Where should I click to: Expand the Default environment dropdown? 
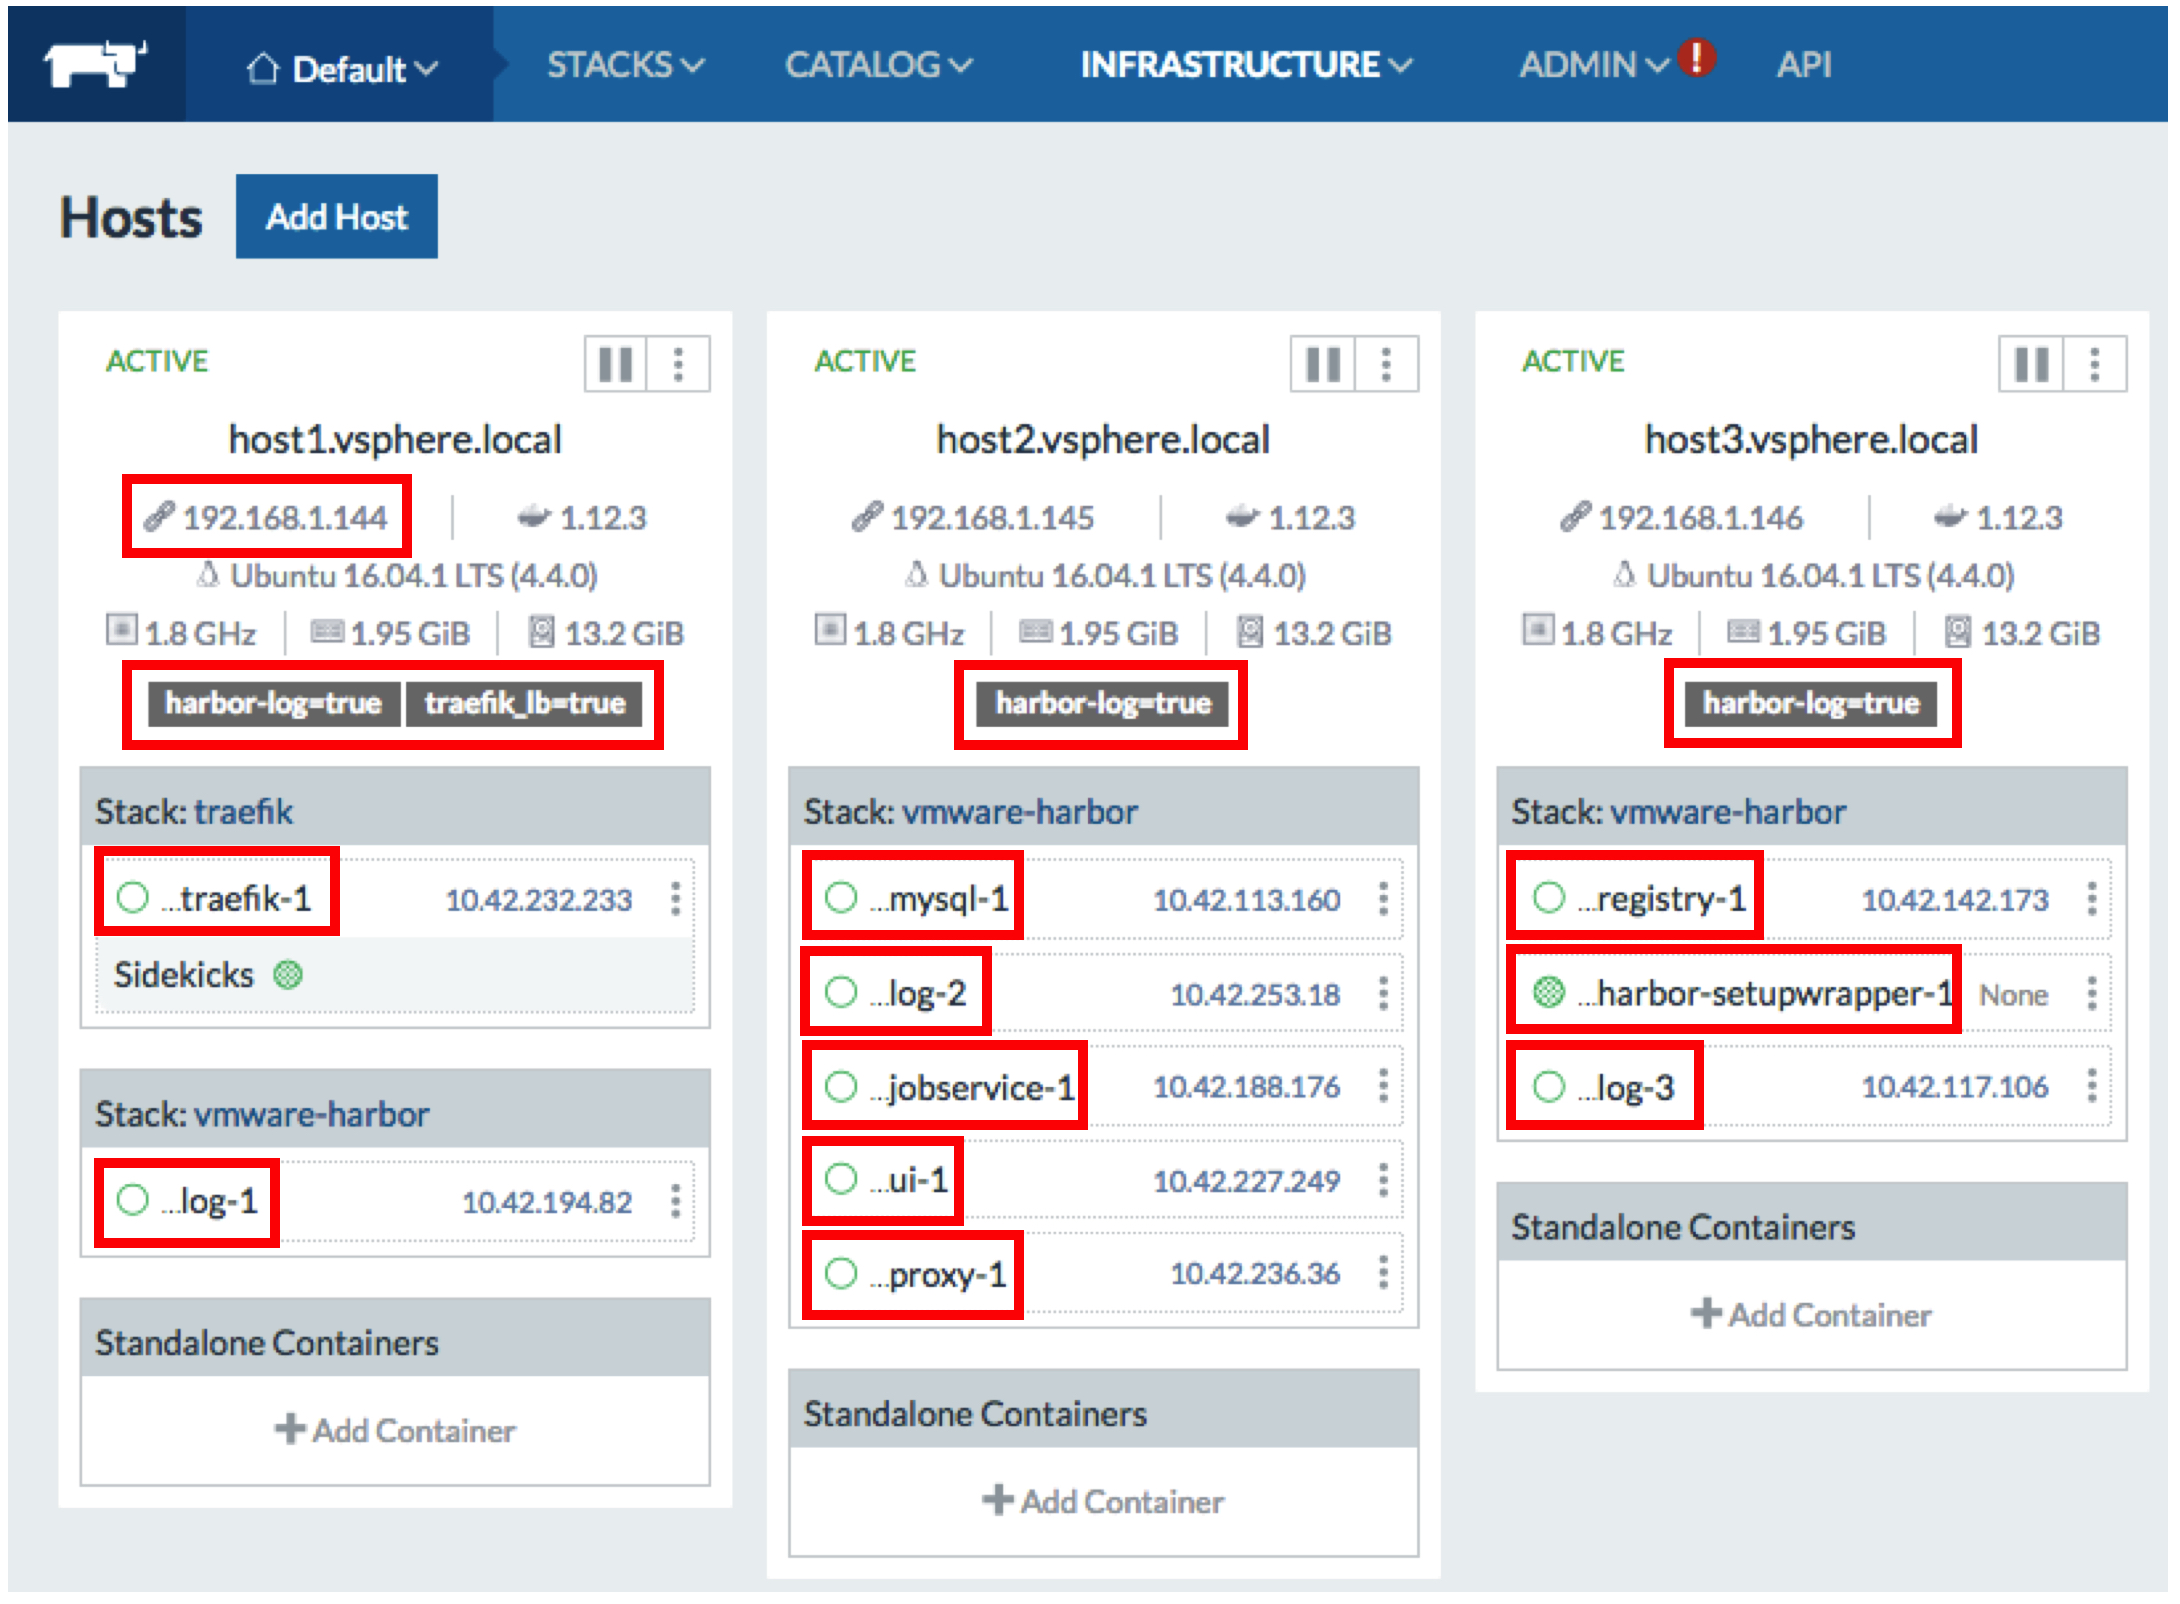click(x=342, y=69)
